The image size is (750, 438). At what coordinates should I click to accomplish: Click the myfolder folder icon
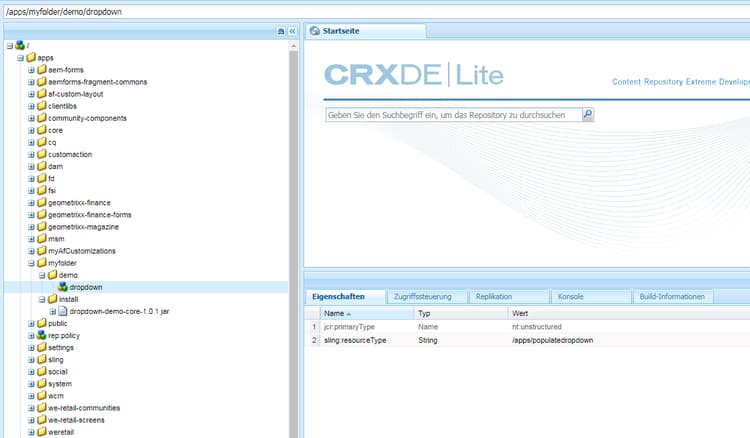pyautogui.click(x=42, y=263)
